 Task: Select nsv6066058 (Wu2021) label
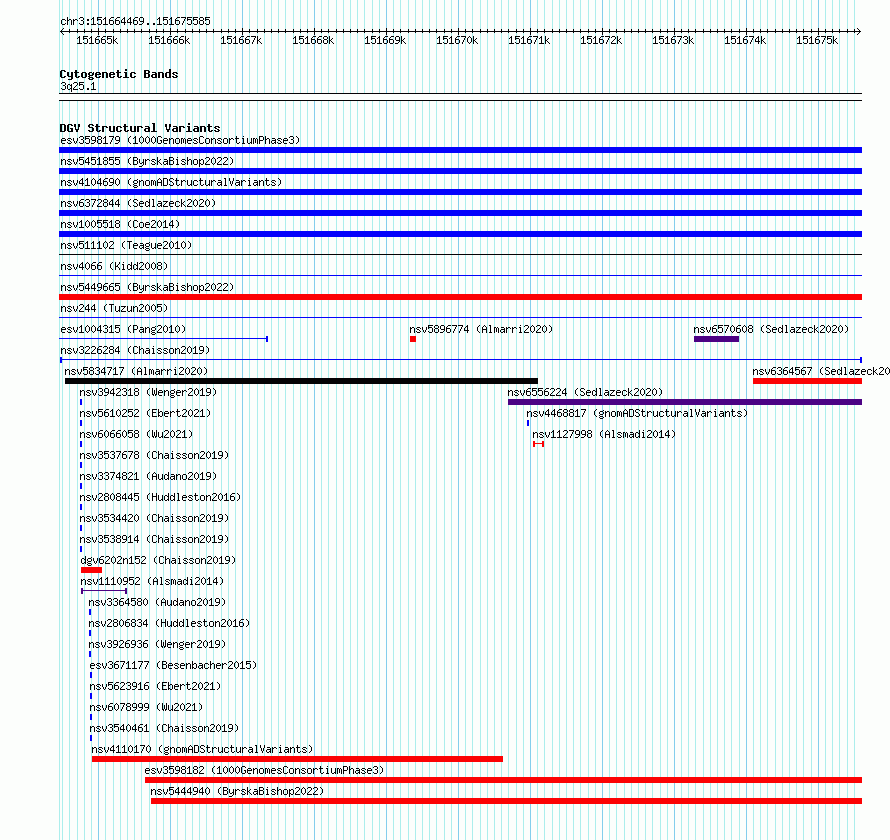136,434
